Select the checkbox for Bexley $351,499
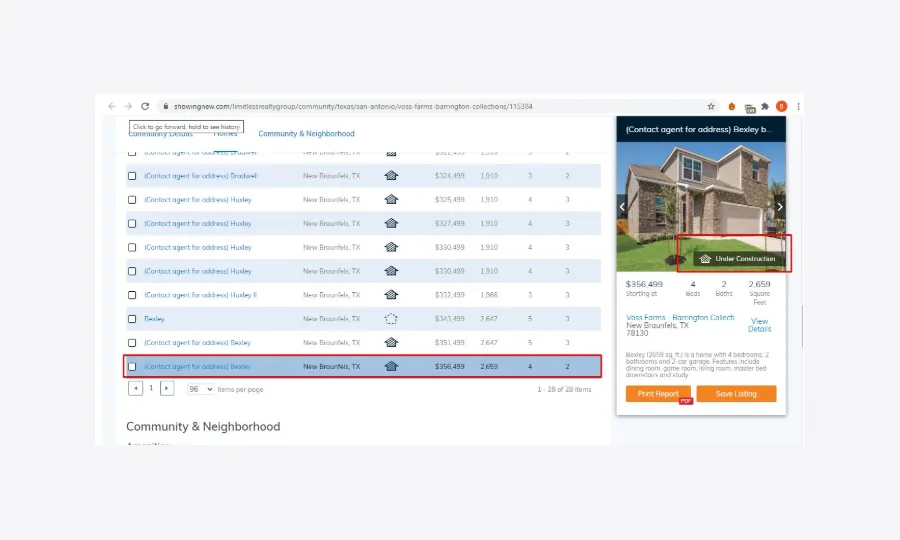This screenshot has width=900, height=540. point(132,343)
